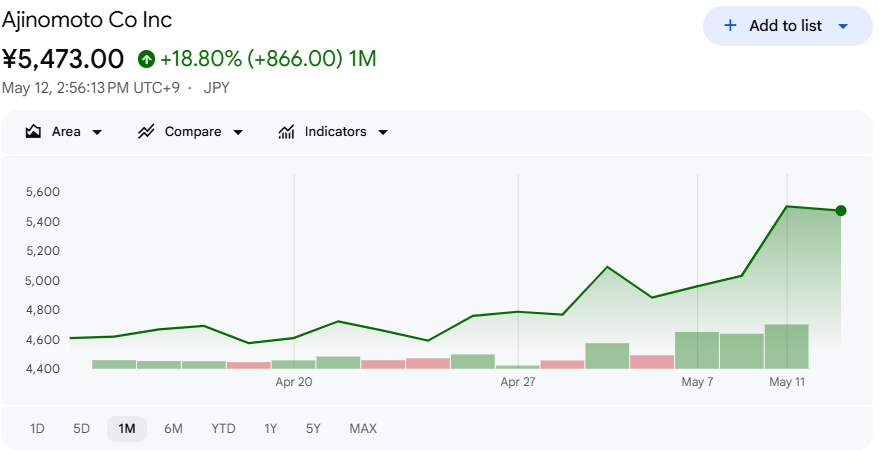The height and width of the screenshot is (450, 879).
Task: Switch to the 6M time range
Action: pos(173,429)
